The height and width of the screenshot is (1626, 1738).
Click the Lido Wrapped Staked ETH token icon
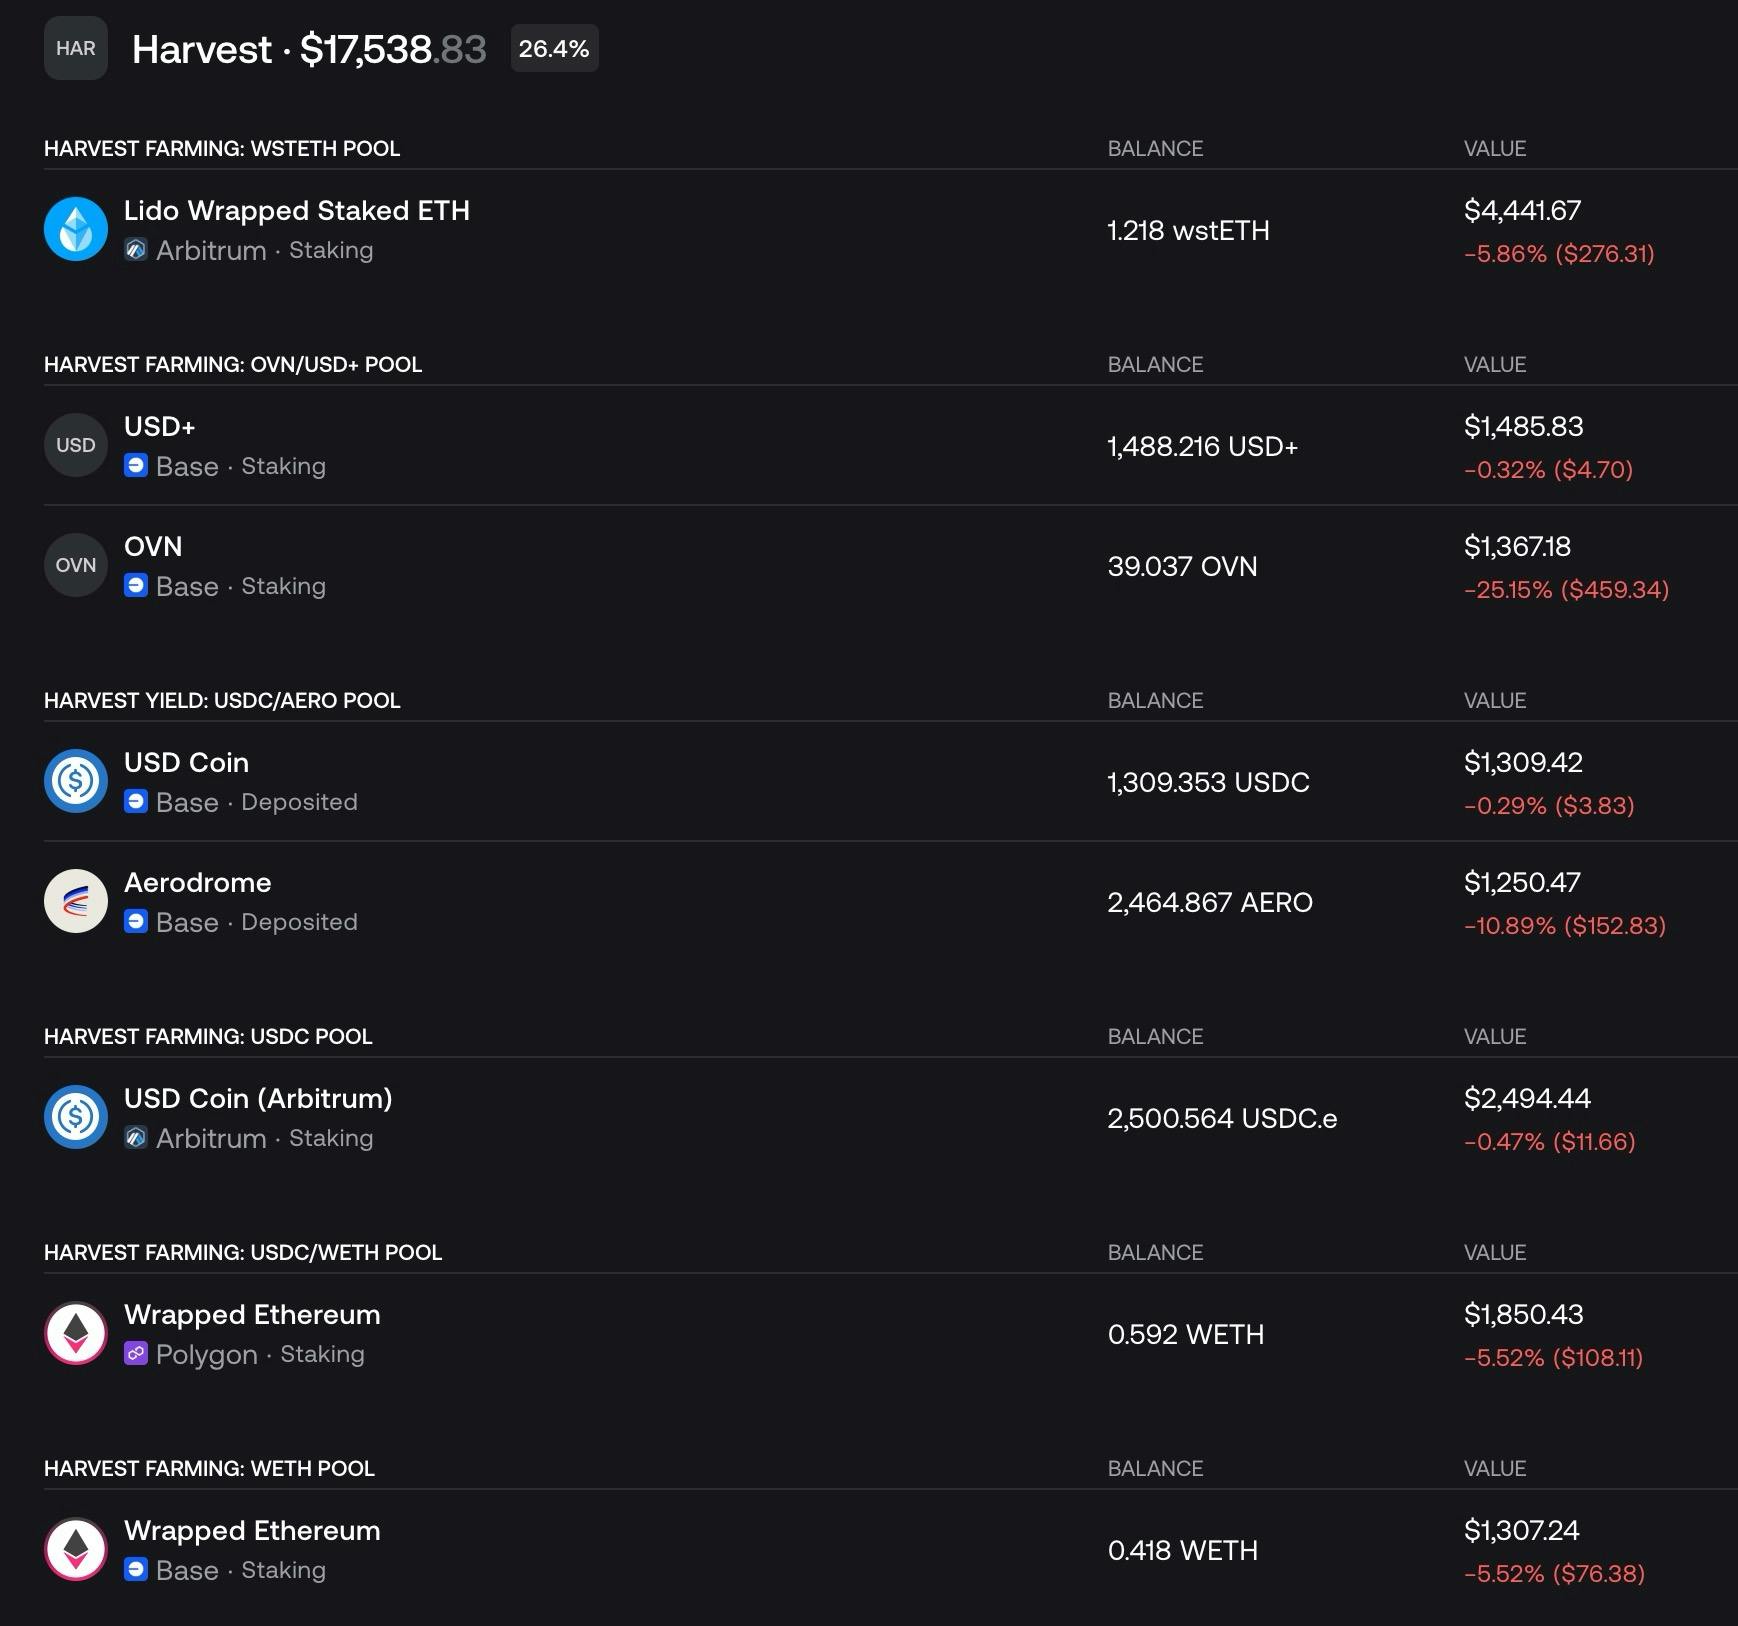(76, 229)
